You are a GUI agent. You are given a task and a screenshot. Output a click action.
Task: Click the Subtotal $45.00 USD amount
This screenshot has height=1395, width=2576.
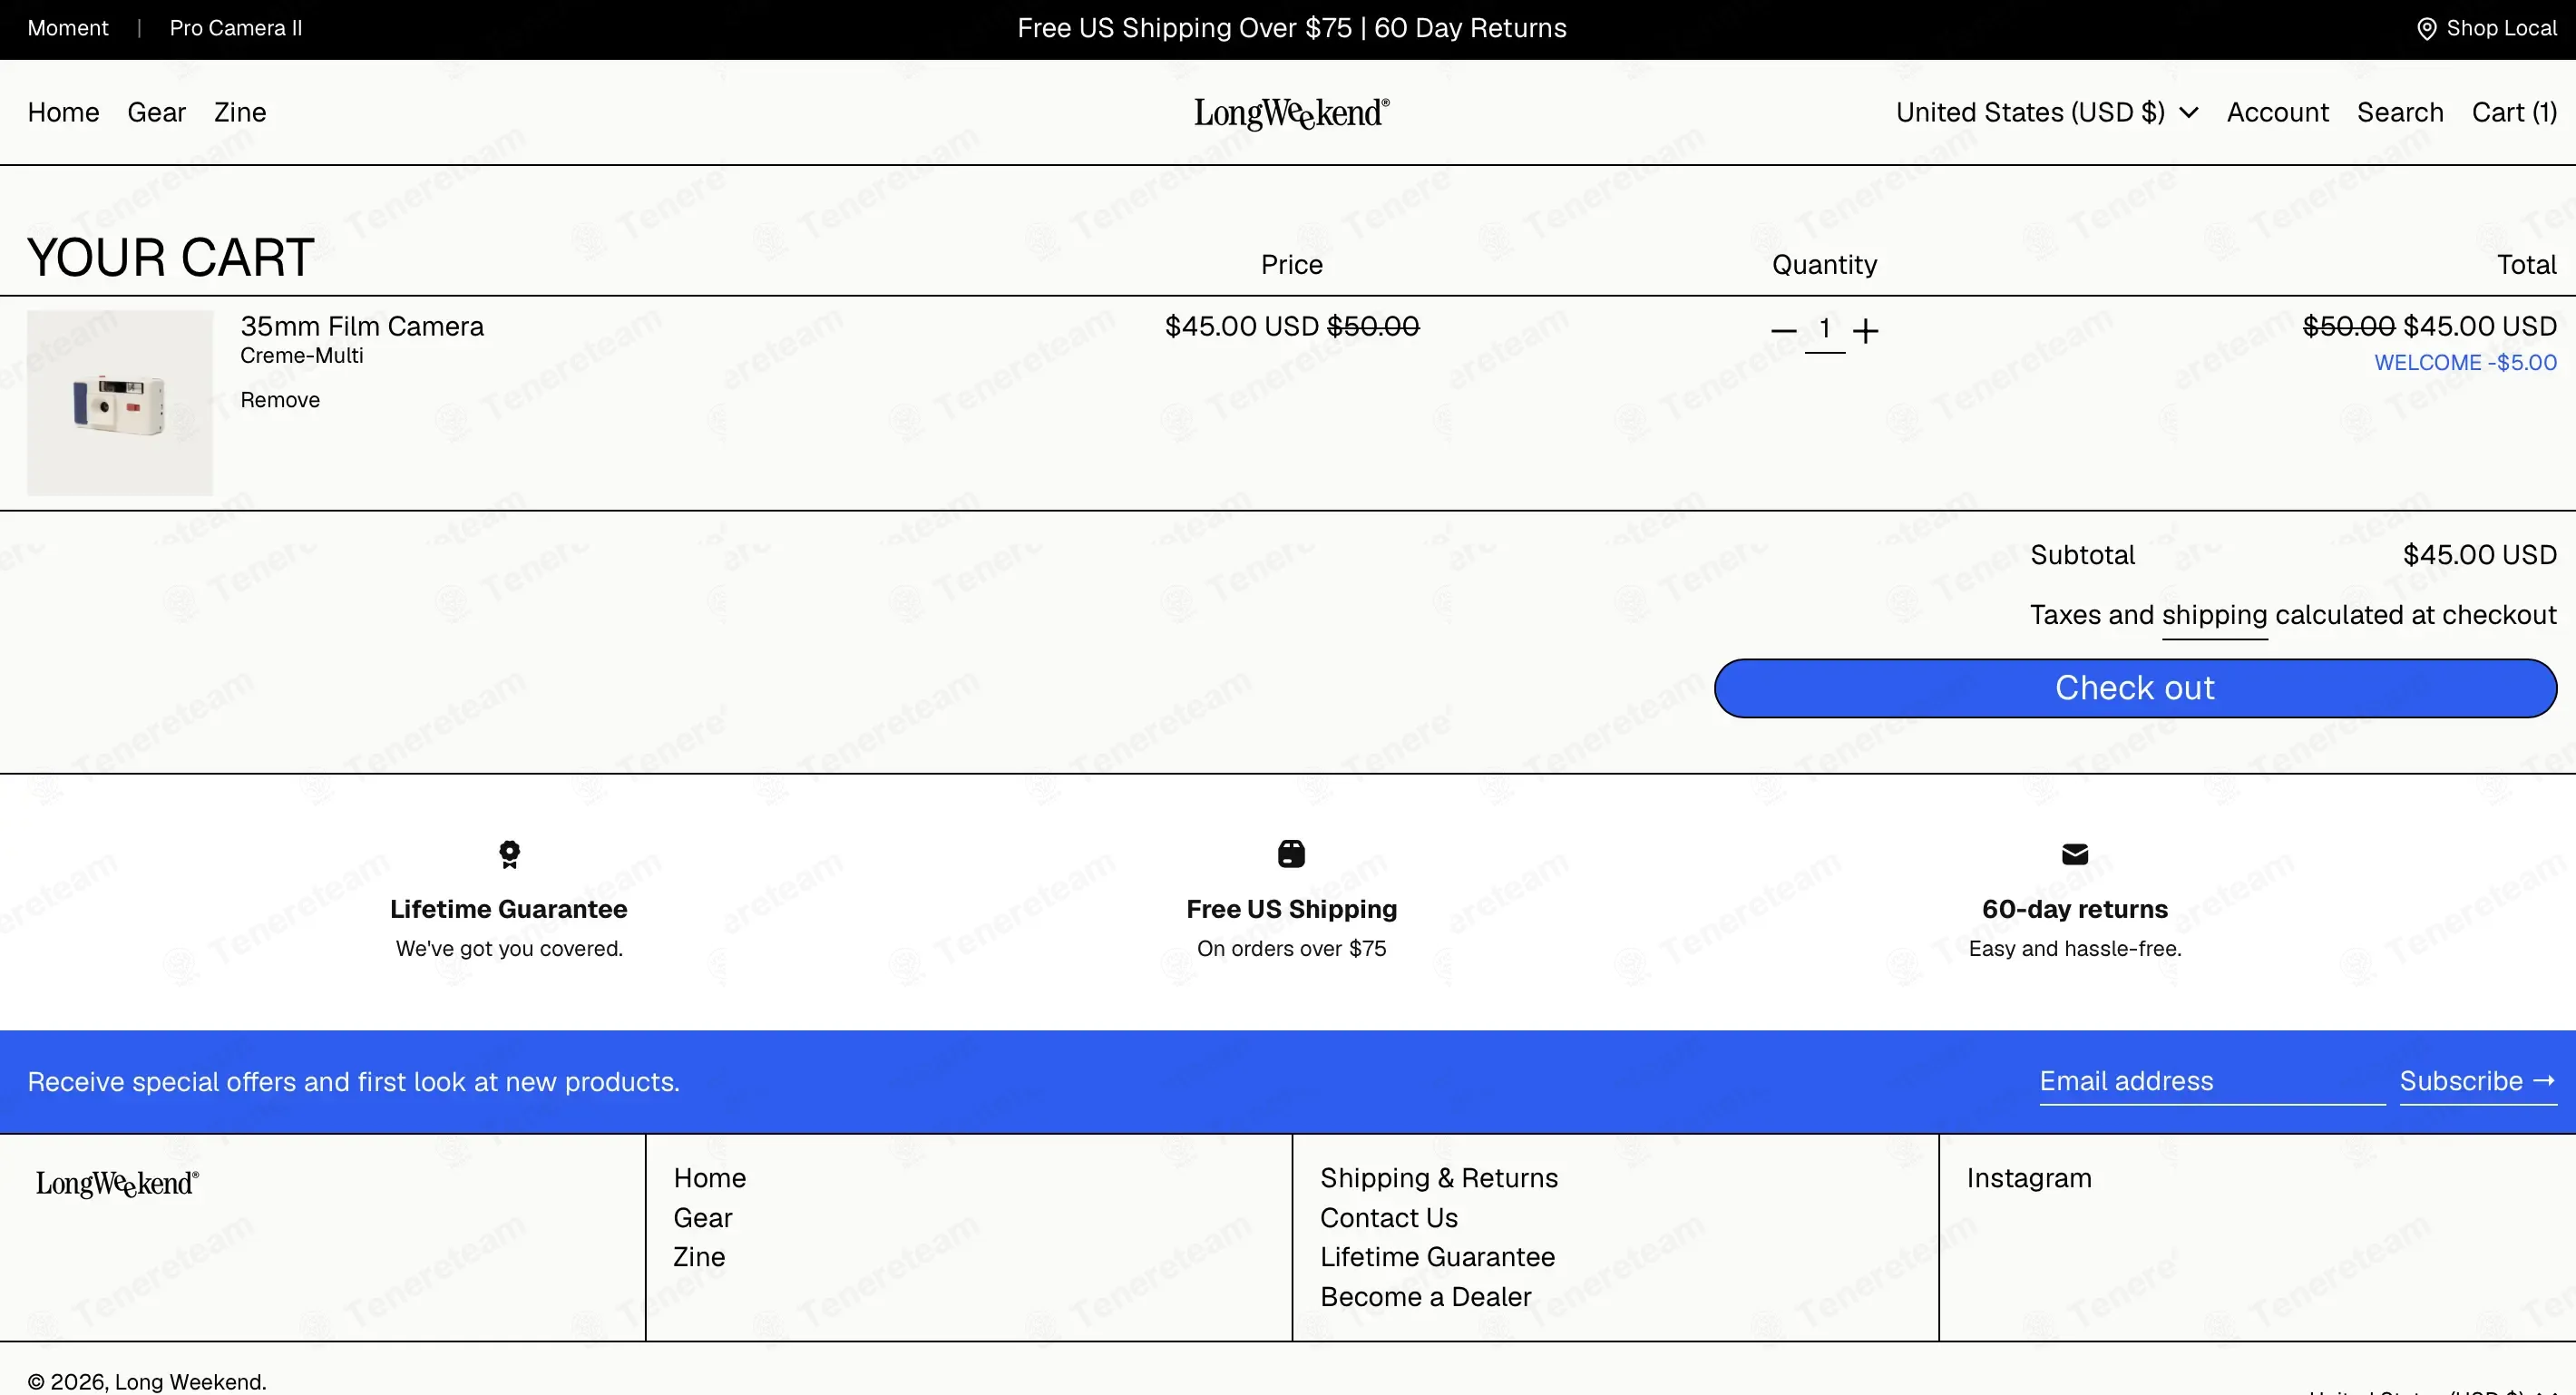point(2480,555)
